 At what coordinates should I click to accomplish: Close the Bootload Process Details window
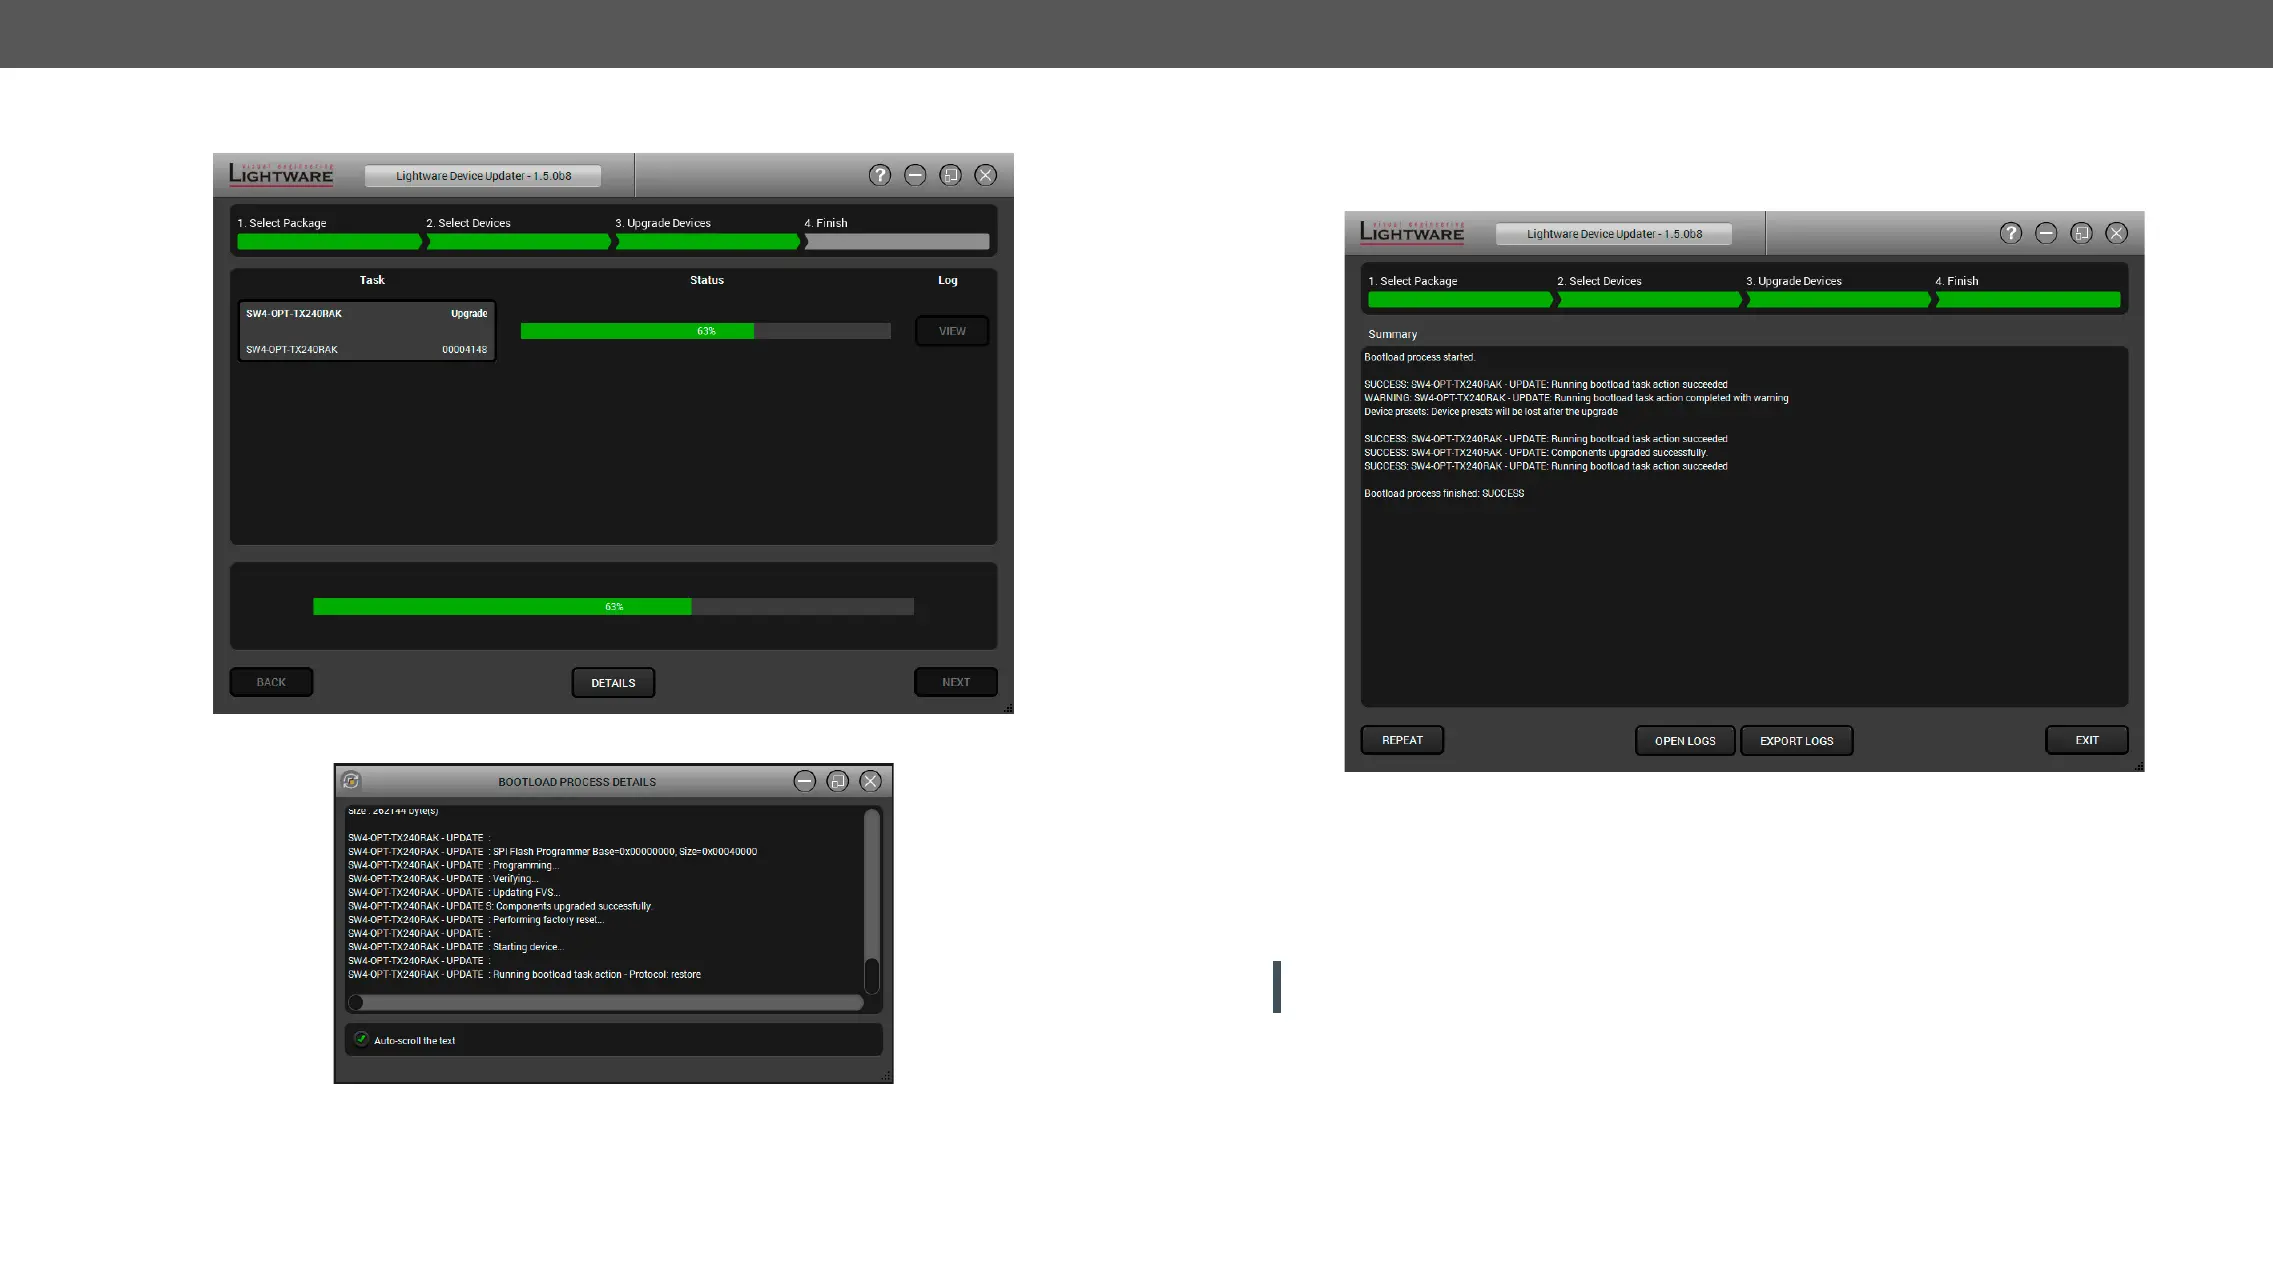click(871, 781)
